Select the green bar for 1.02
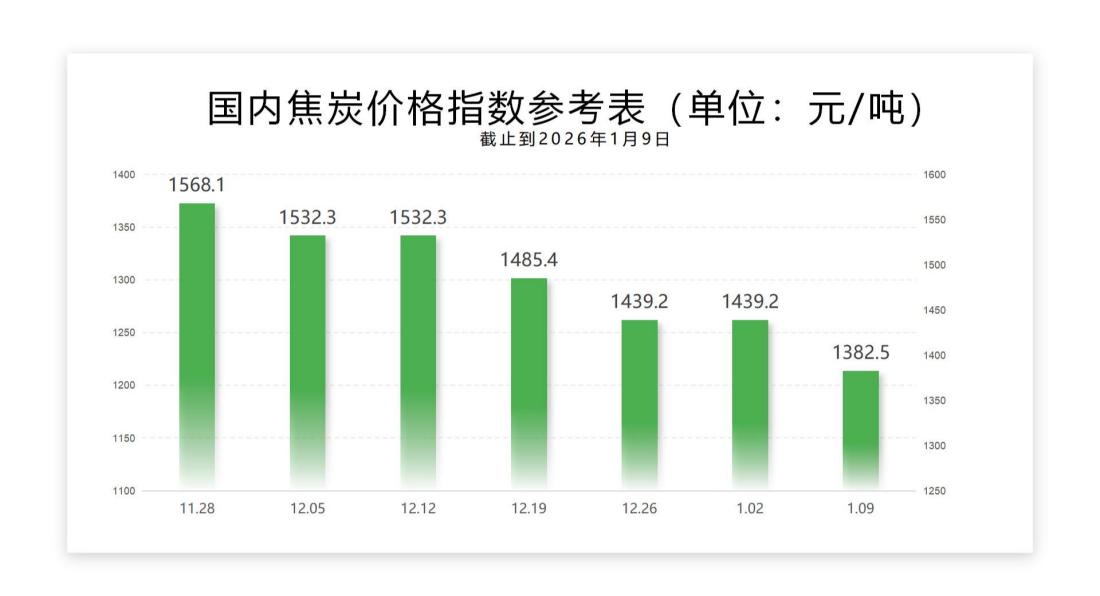The height and width of the screenshot is (596, 1100). pos(750,405)
